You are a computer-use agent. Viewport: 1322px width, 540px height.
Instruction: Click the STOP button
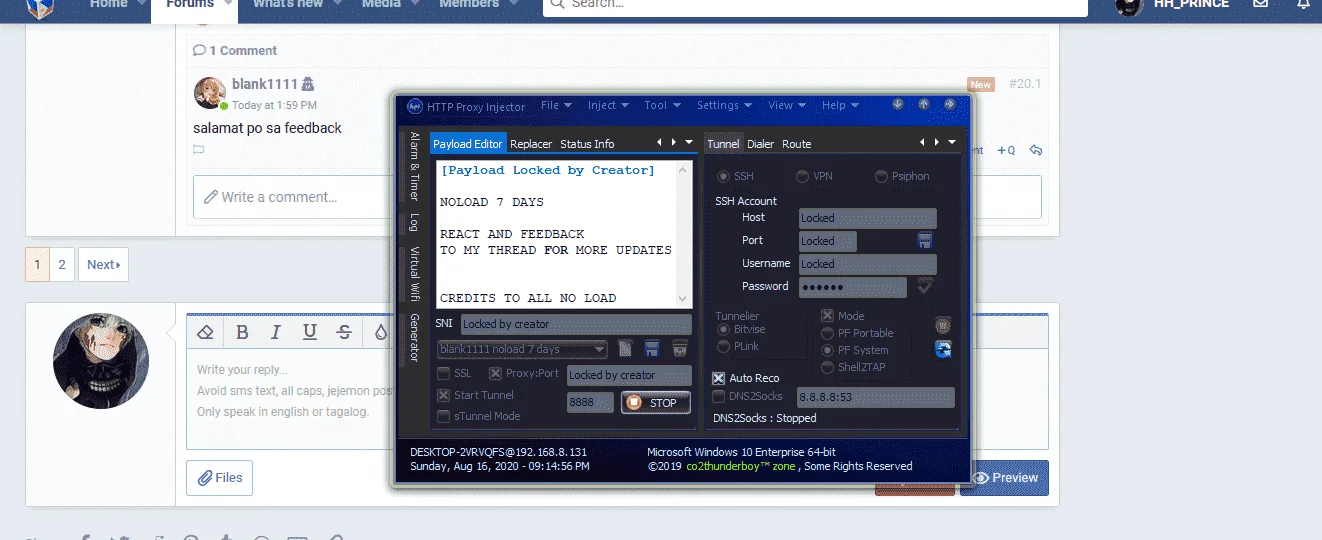655,403
